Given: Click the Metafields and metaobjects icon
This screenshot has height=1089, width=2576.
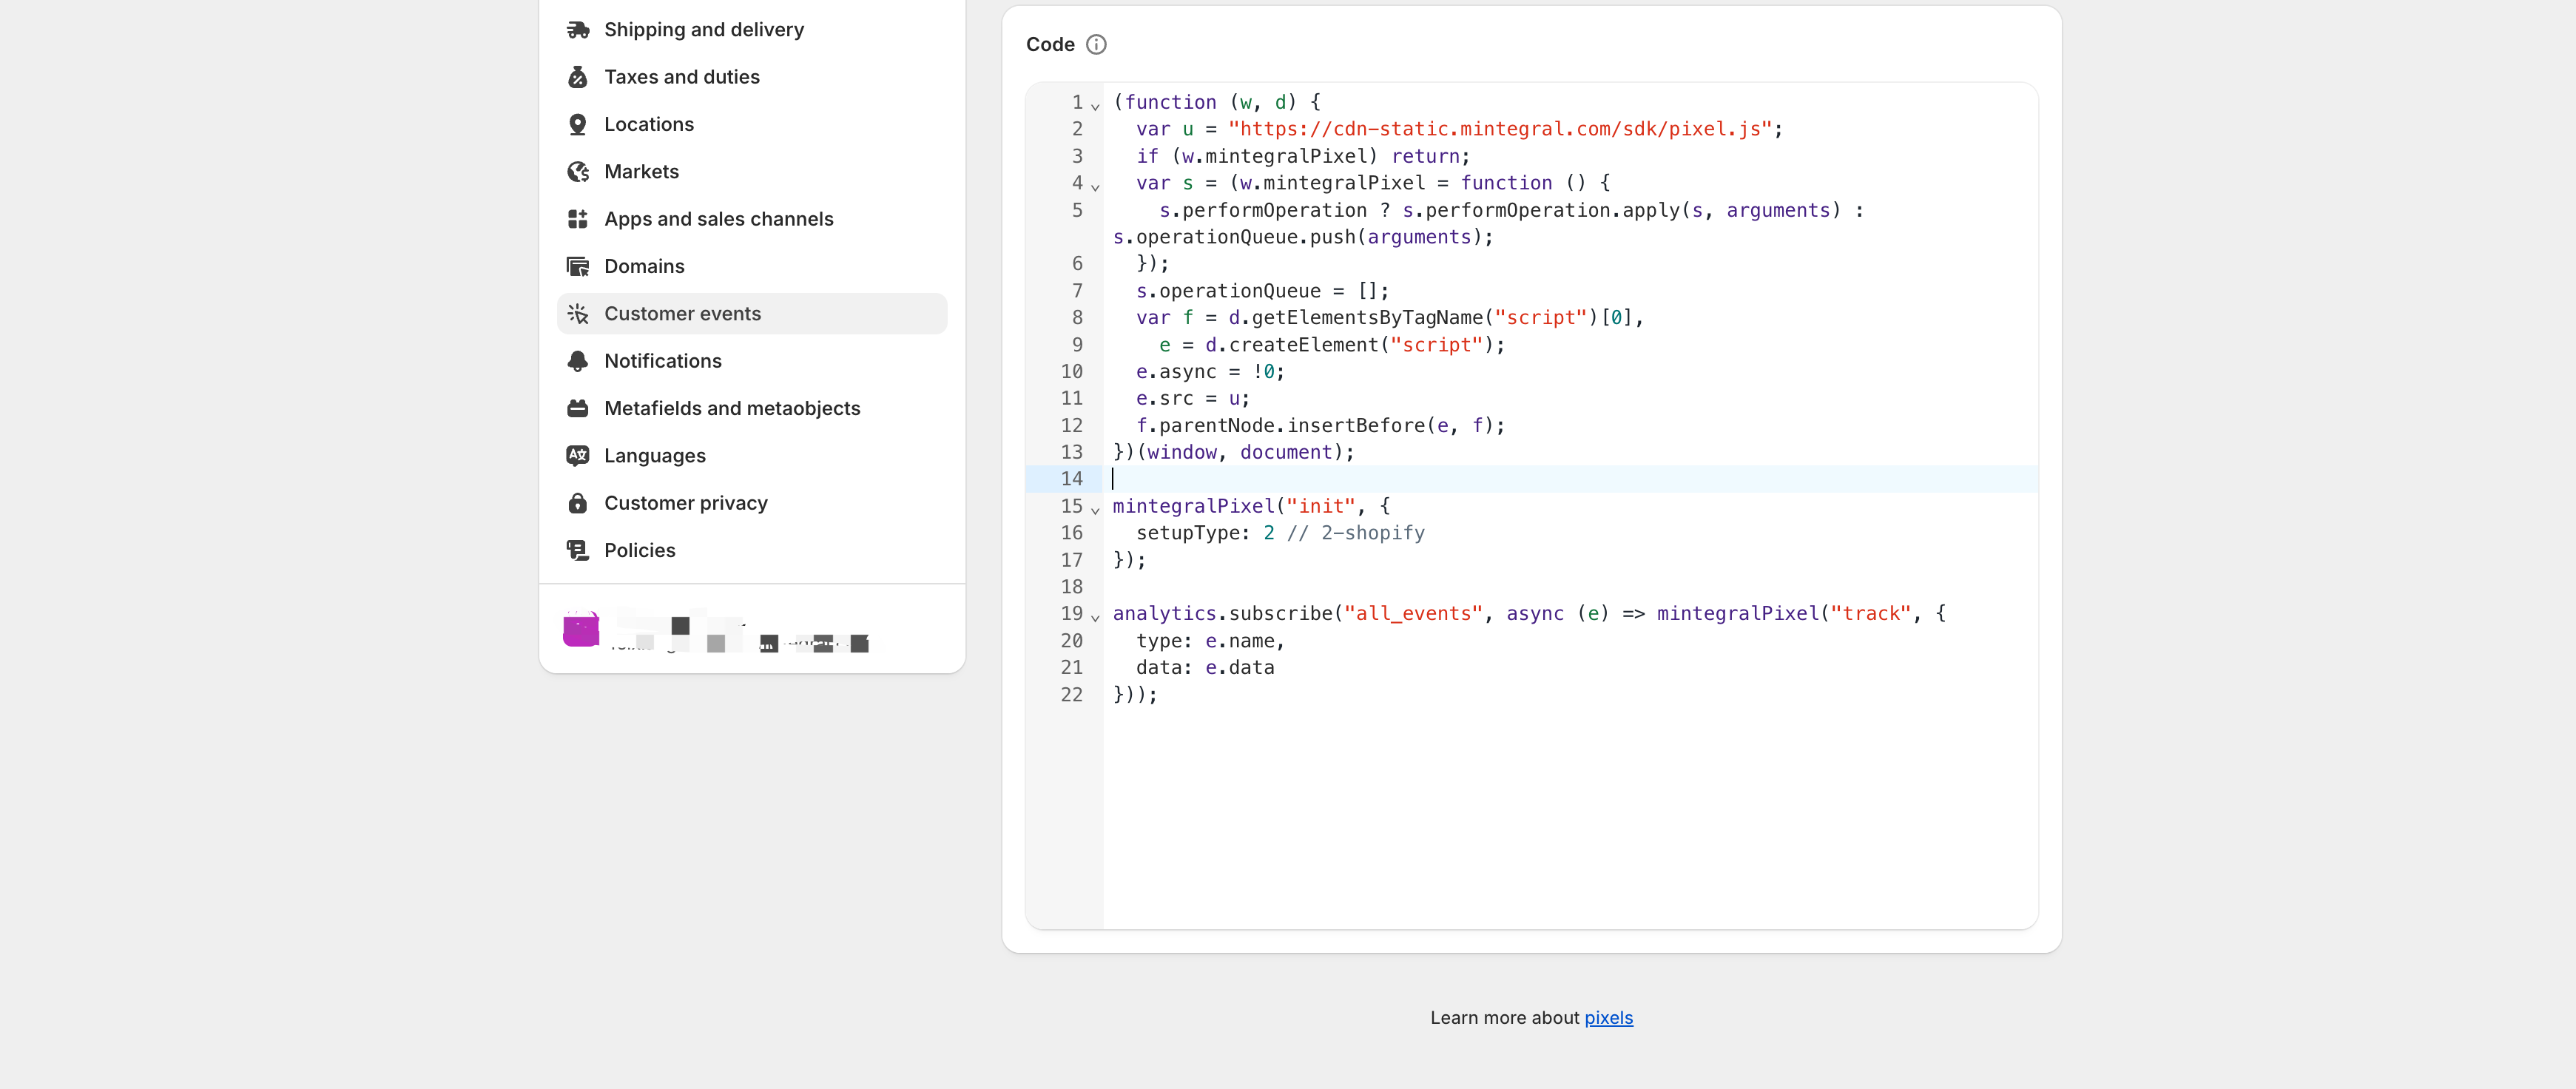Looking at the screenshot, I should (x=579, y=408).
